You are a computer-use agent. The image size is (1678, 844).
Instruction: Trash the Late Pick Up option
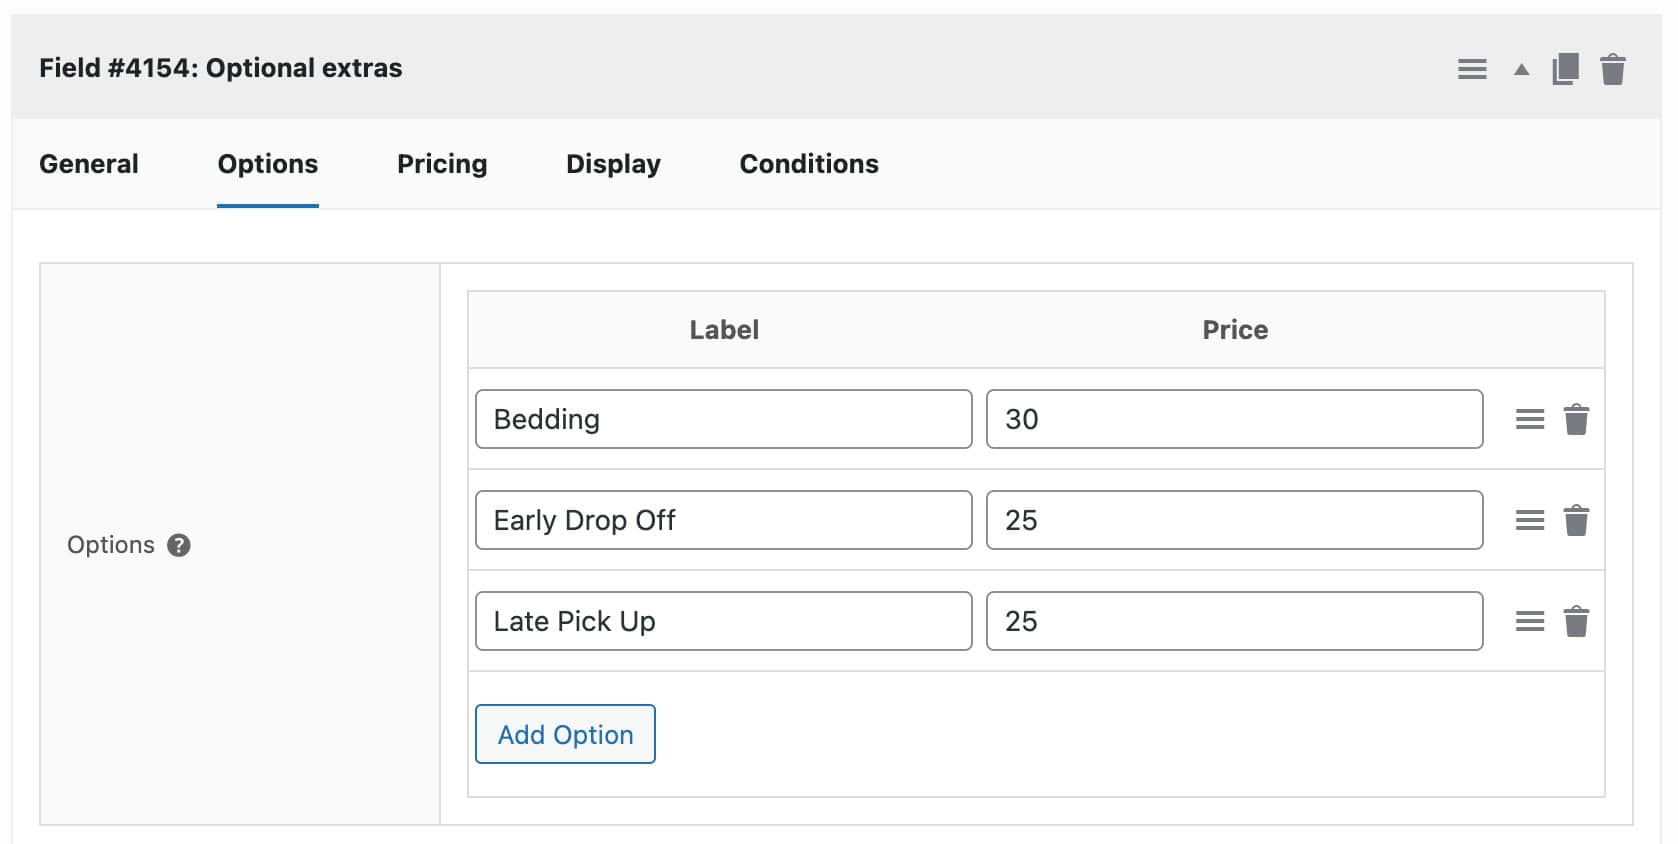tap(1576, 621)
